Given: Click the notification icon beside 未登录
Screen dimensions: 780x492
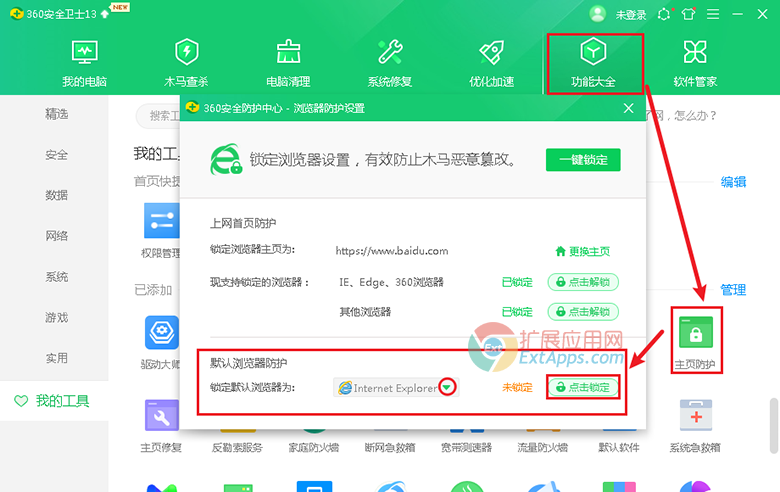Looking at the screenshot, I should coord(664,14).
